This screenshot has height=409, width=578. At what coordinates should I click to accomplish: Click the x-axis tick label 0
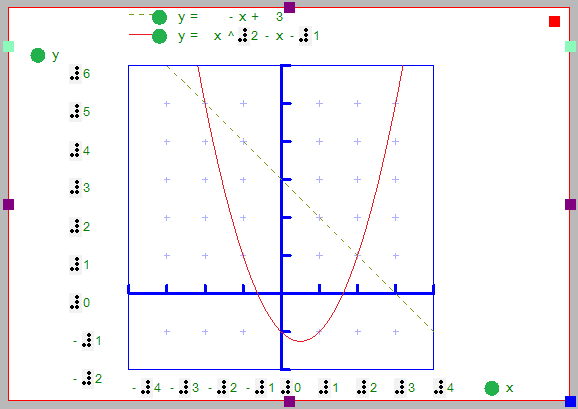tap(291, 388)
